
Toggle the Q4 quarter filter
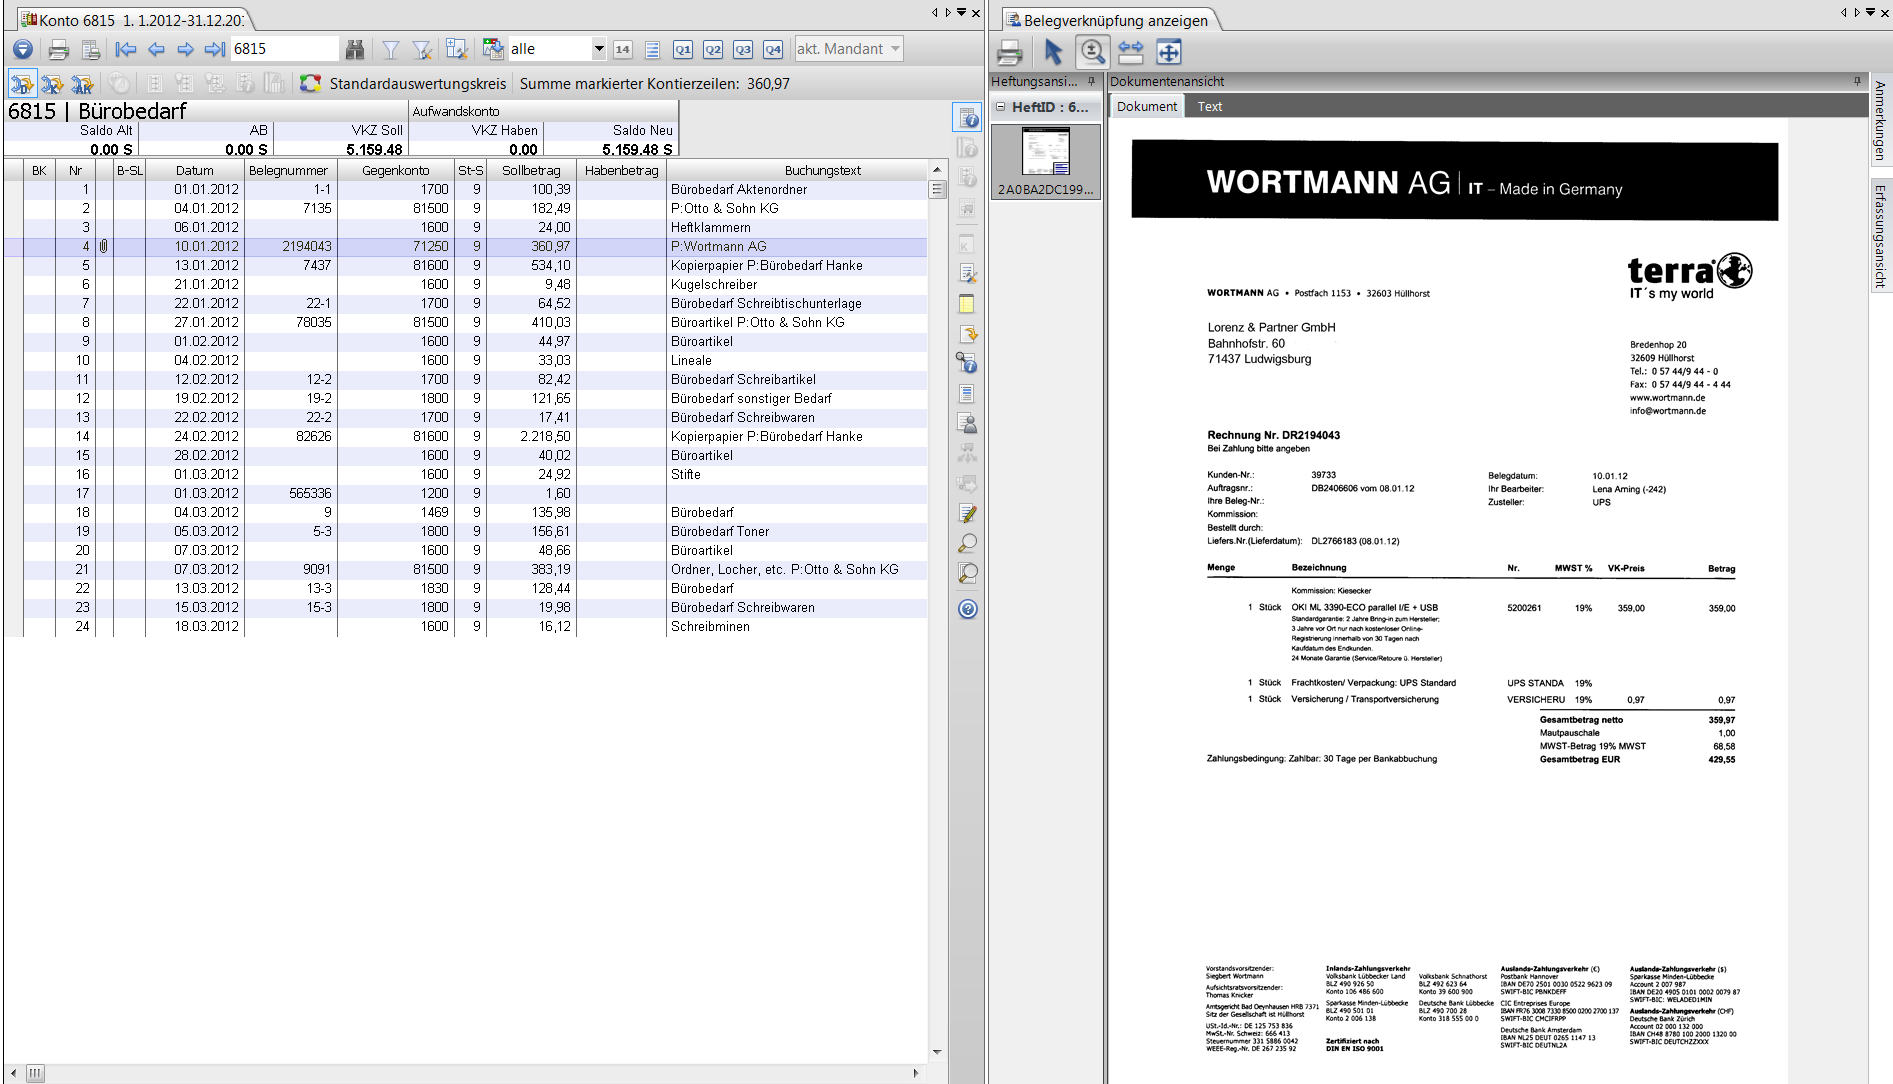(773, 49)
